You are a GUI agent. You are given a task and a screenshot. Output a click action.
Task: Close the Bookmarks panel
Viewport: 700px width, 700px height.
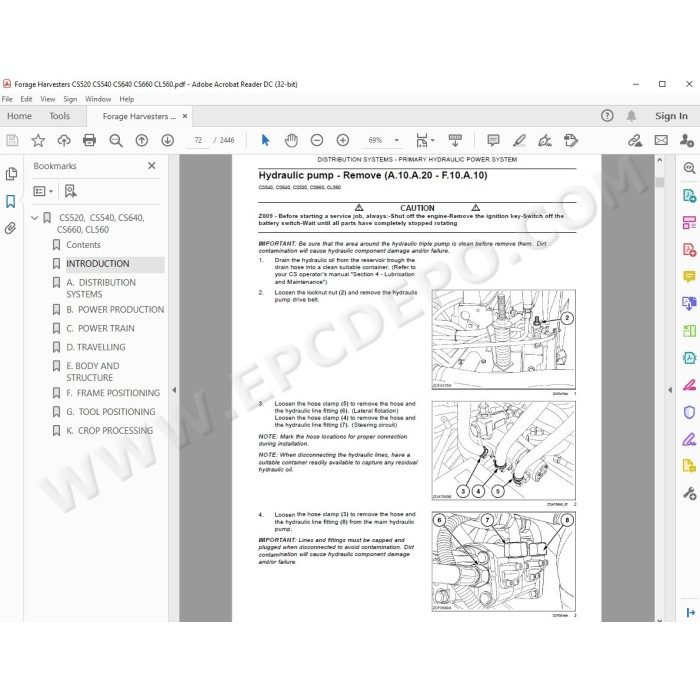152,166
